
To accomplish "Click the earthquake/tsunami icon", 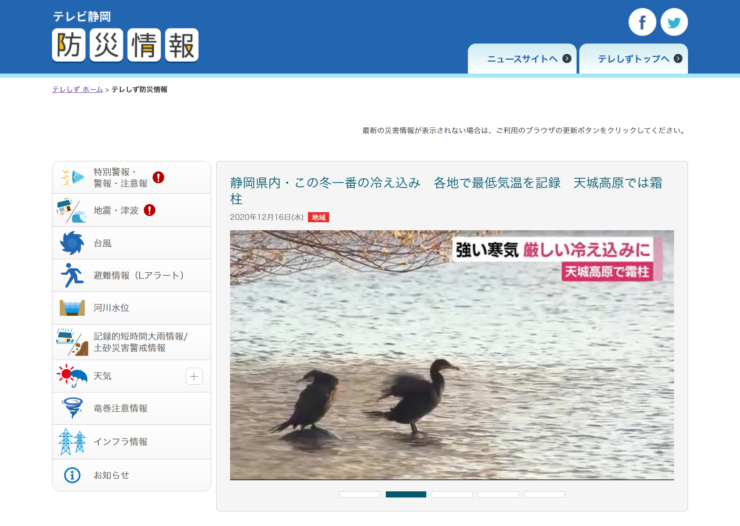I will click(x=72, y=210).
